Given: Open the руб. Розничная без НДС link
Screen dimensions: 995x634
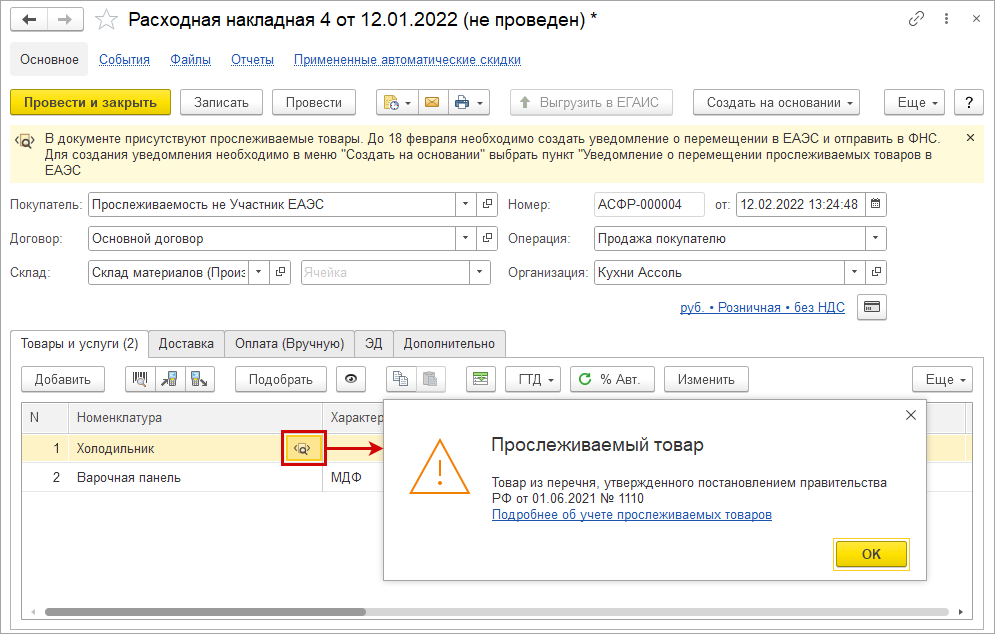Looking at the screenshot, I should point(762,307).
